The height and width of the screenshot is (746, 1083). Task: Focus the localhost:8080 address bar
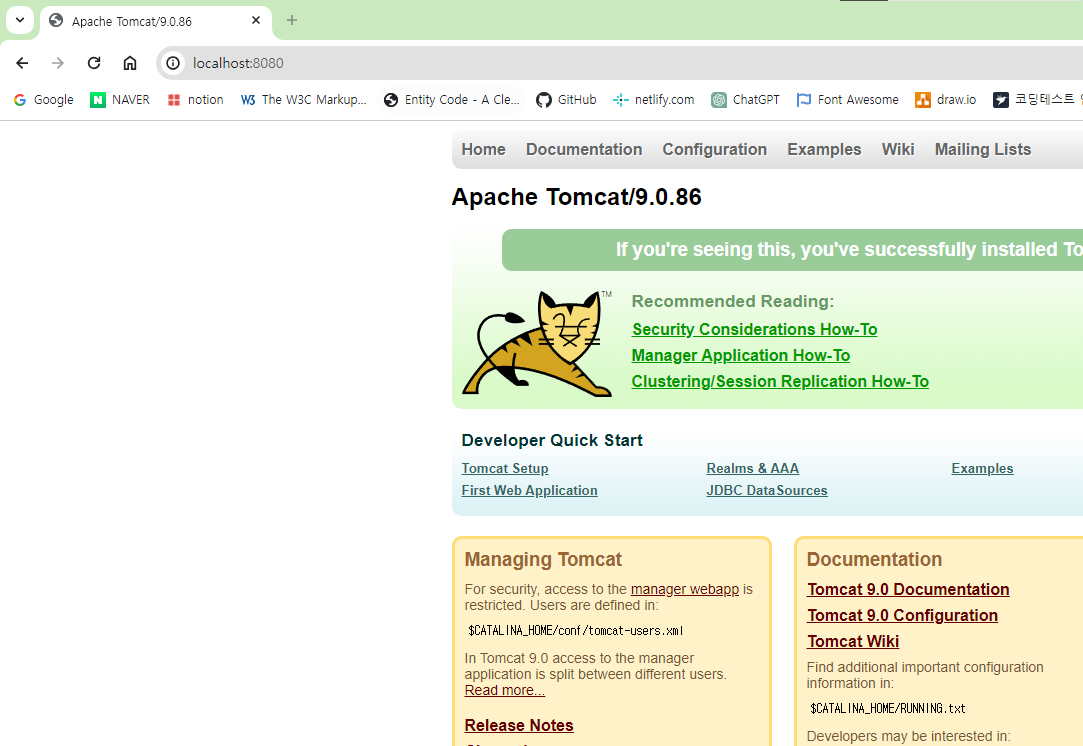pyautogui.click(x=620, y=64)
